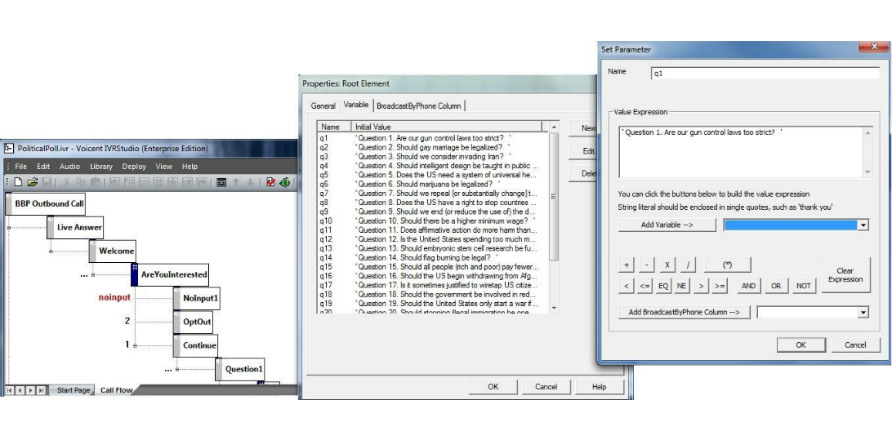Select the Question1 node
The width and height of the screenshot is (892, 440).
pos(241,369)
